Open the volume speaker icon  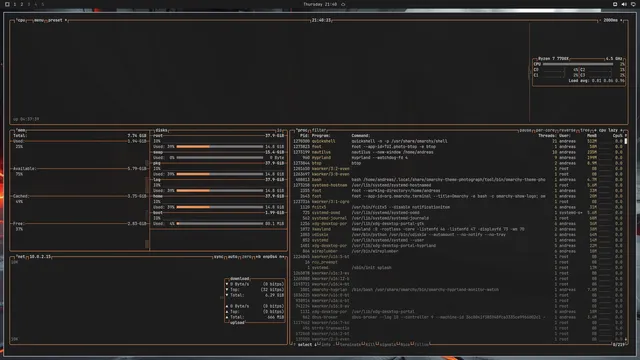pyautogui.click(x=624, y=4)
